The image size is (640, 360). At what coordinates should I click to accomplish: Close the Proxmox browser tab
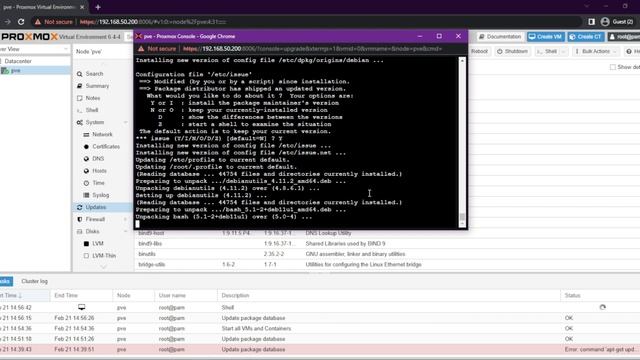pyautogui.click(x=82, y=7)
